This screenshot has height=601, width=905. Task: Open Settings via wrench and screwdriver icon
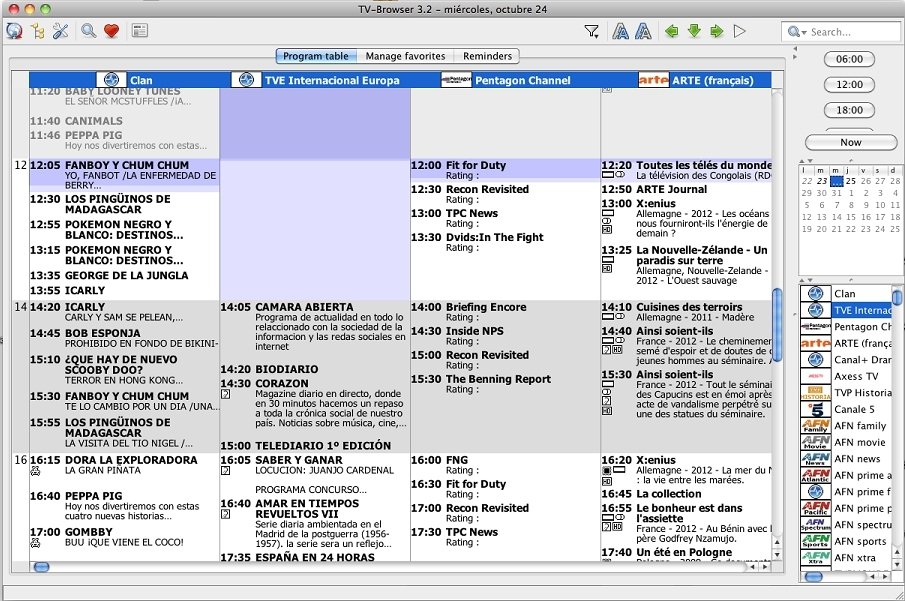(61, 31)
